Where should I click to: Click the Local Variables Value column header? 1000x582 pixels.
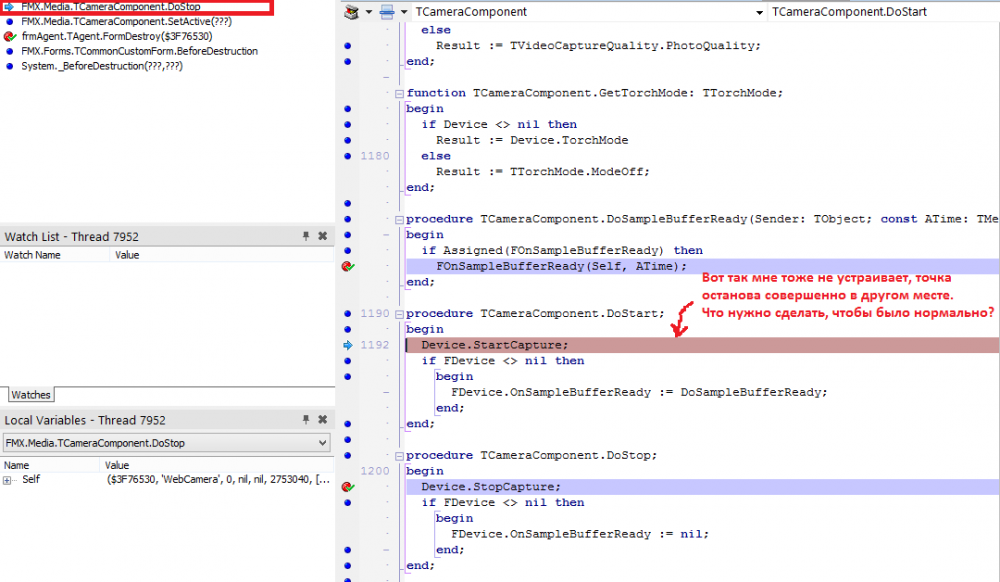(x=217, y=465)
